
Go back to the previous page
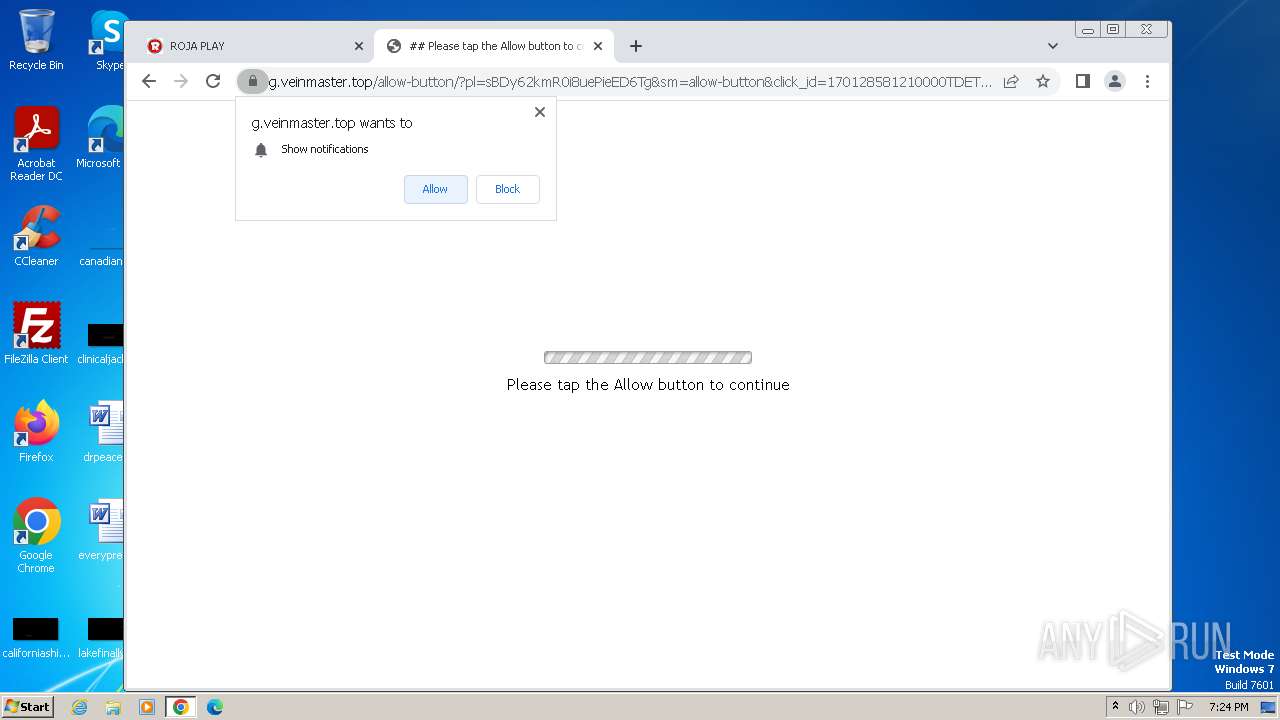[149, 81]
